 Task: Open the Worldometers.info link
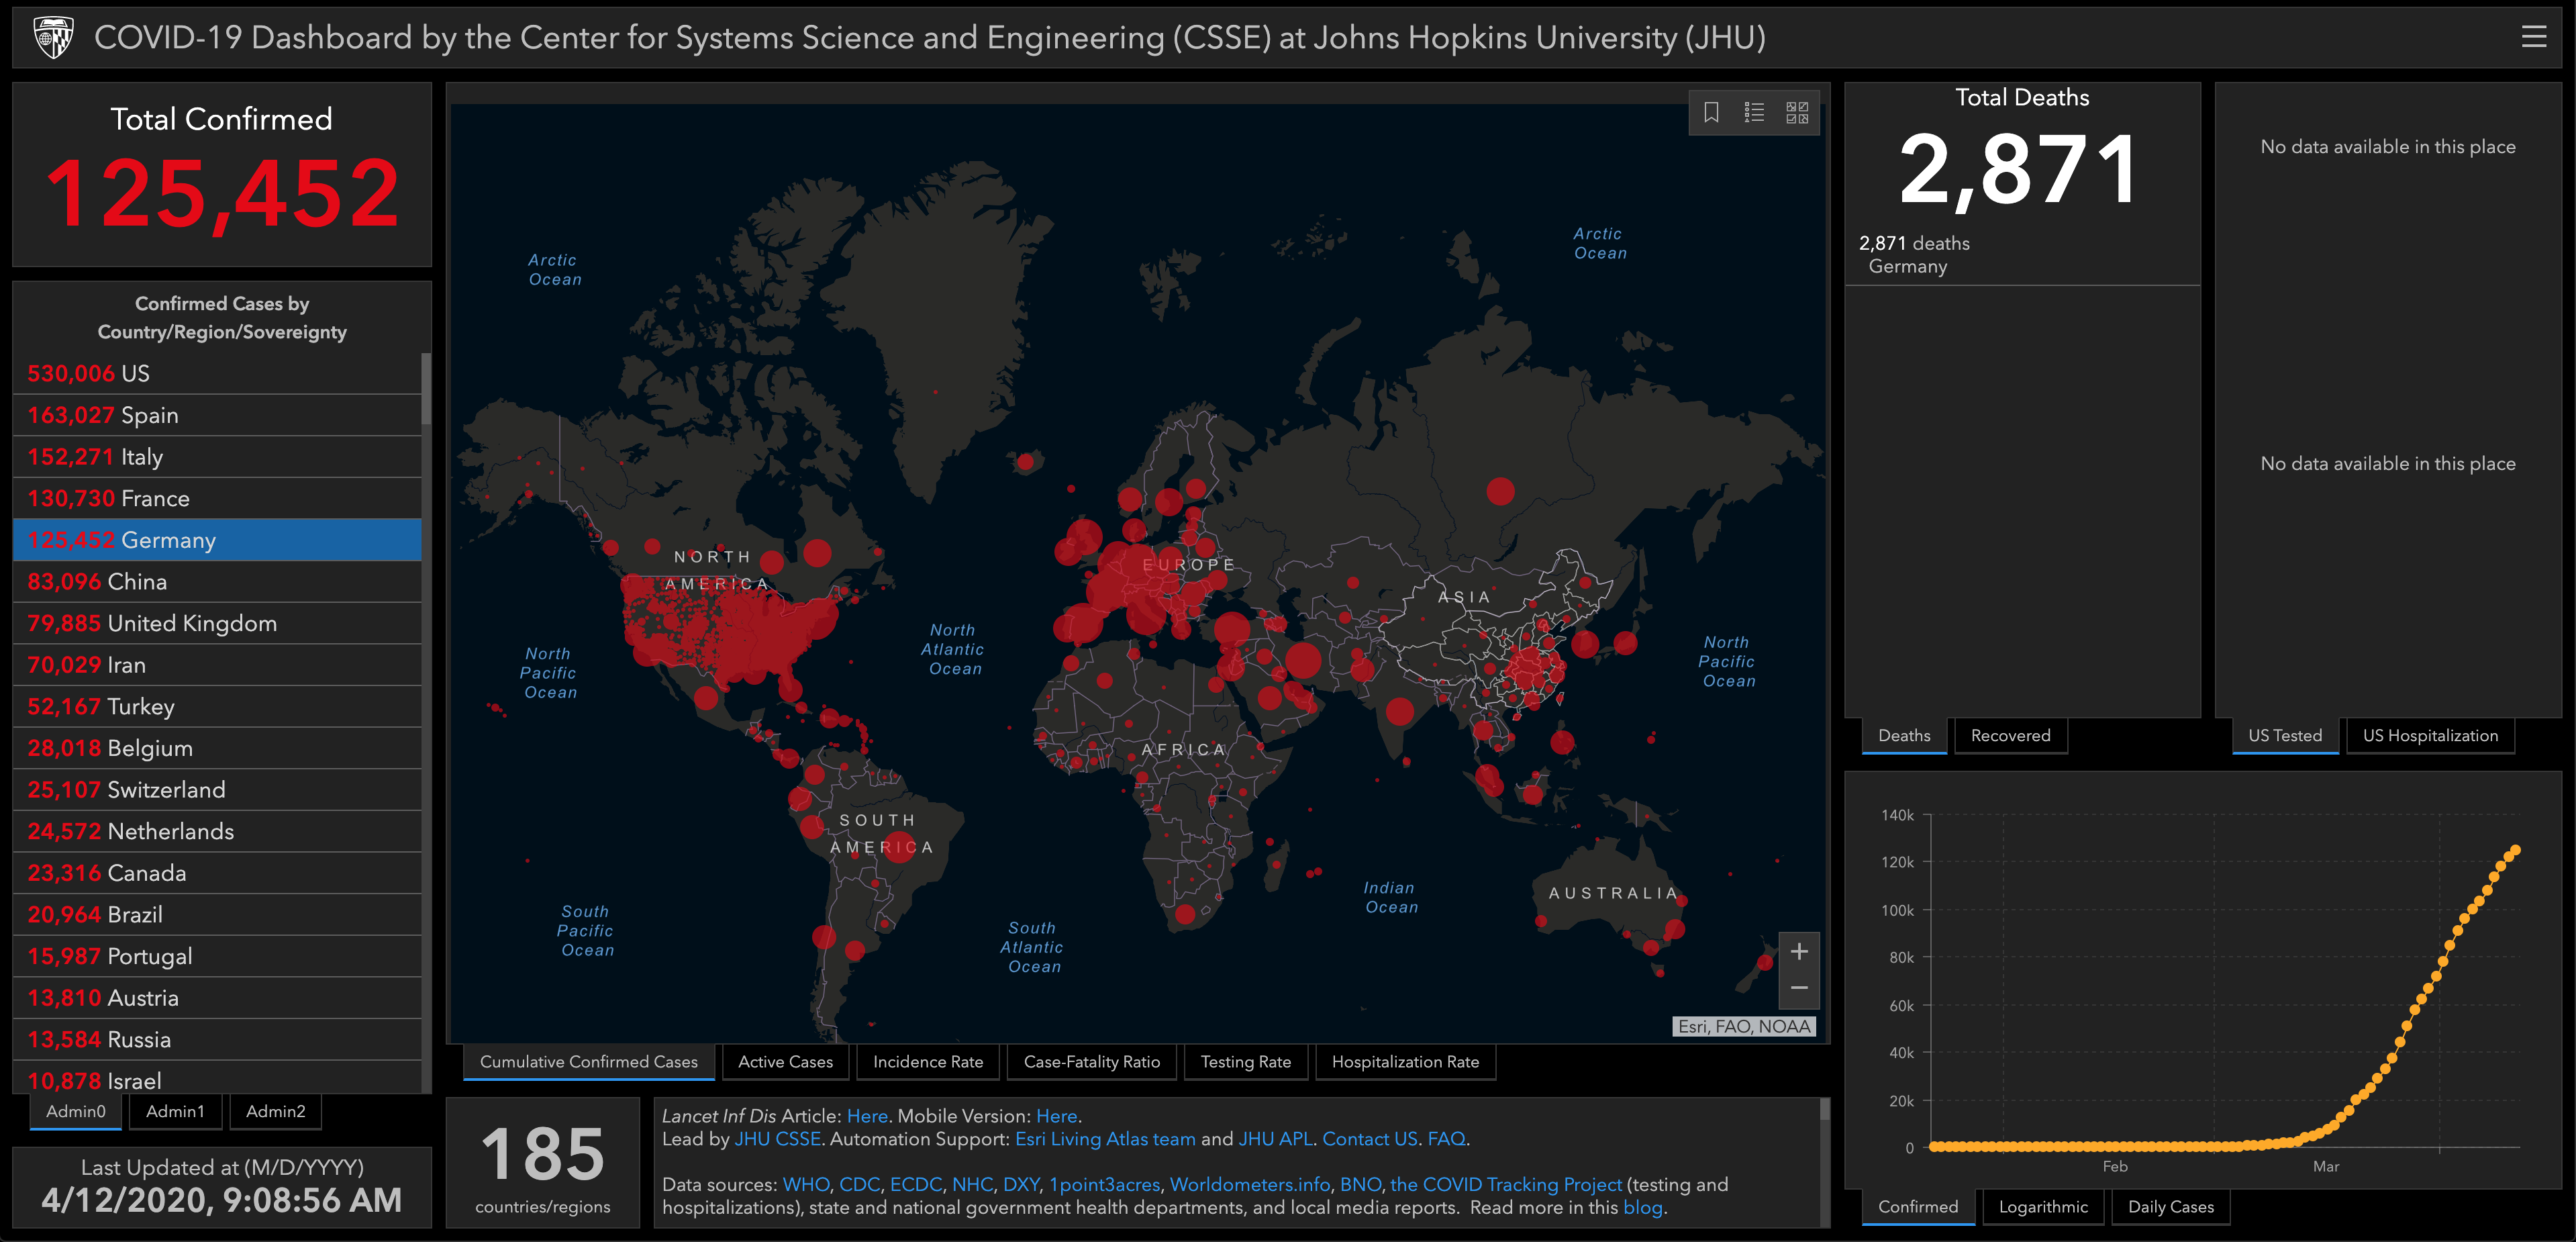(1250, 1185)
